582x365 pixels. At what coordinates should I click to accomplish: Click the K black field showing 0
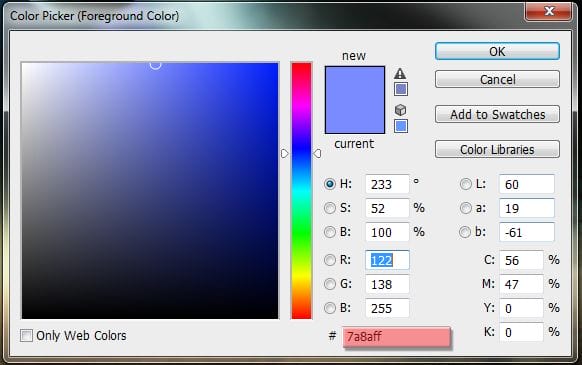click(x=521, y=332)
